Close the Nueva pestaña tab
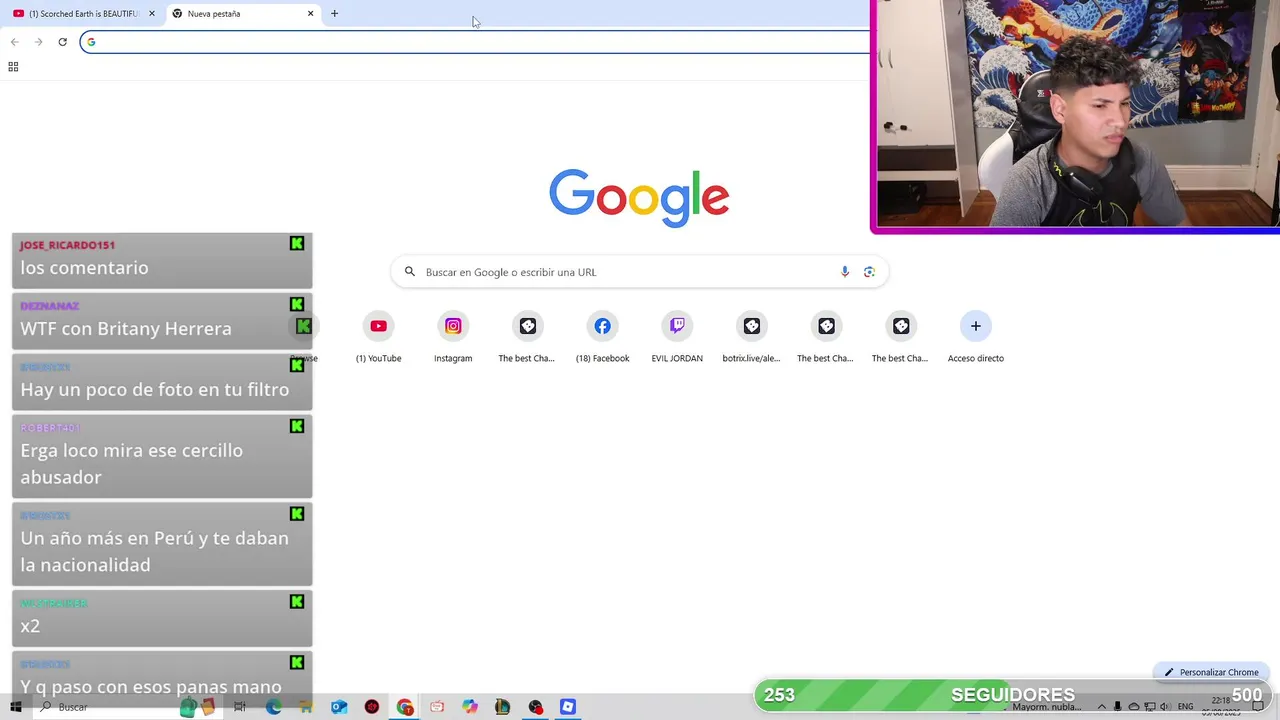Screen dimensions: 1280x720 (310, 14)
